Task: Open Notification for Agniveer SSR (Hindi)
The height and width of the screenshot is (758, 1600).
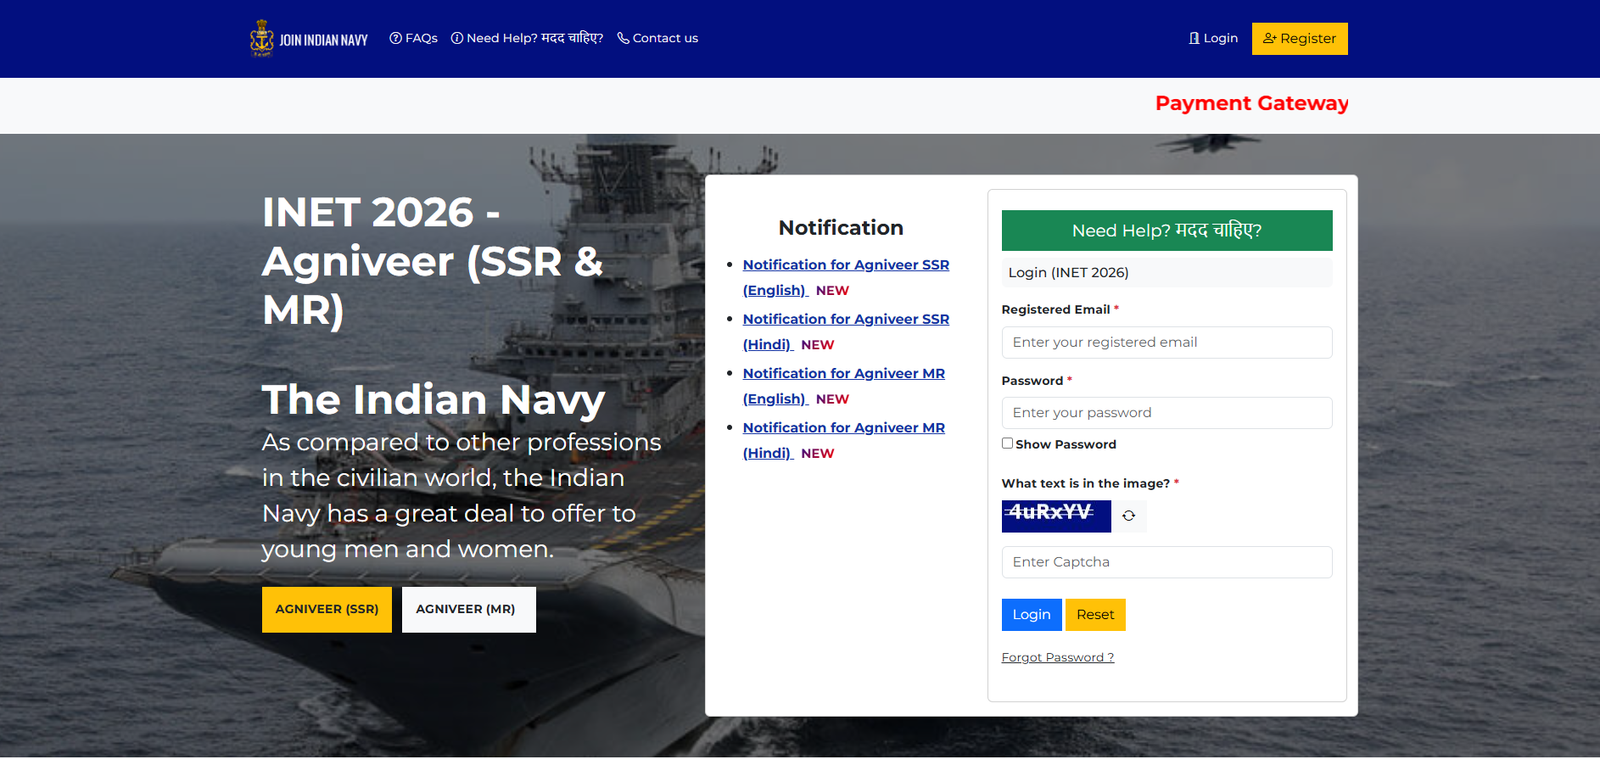Action: click(x=846, y=332)
